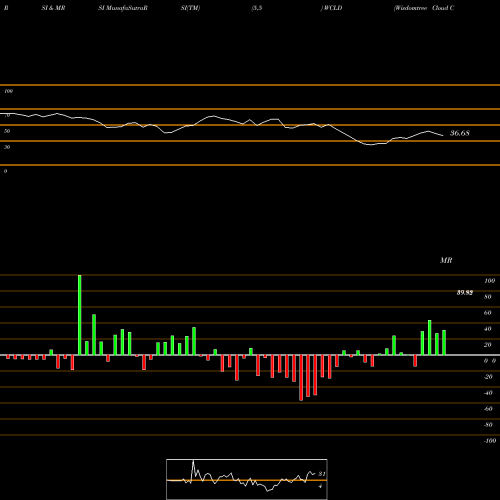Click the MR value 39.92 readout
This screenshot has width=500, height=500.
pyautogui.click(x=465, y=293)
